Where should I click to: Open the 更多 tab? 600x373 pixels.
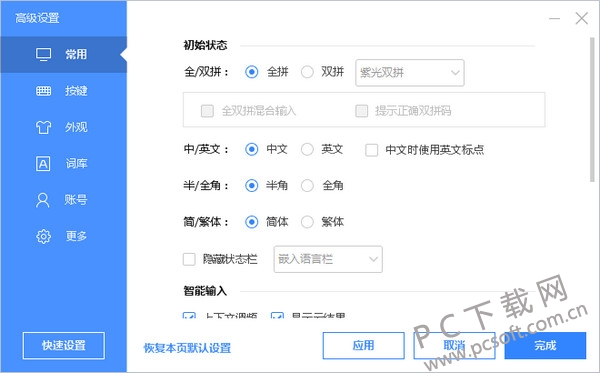(x=64, y=236)
